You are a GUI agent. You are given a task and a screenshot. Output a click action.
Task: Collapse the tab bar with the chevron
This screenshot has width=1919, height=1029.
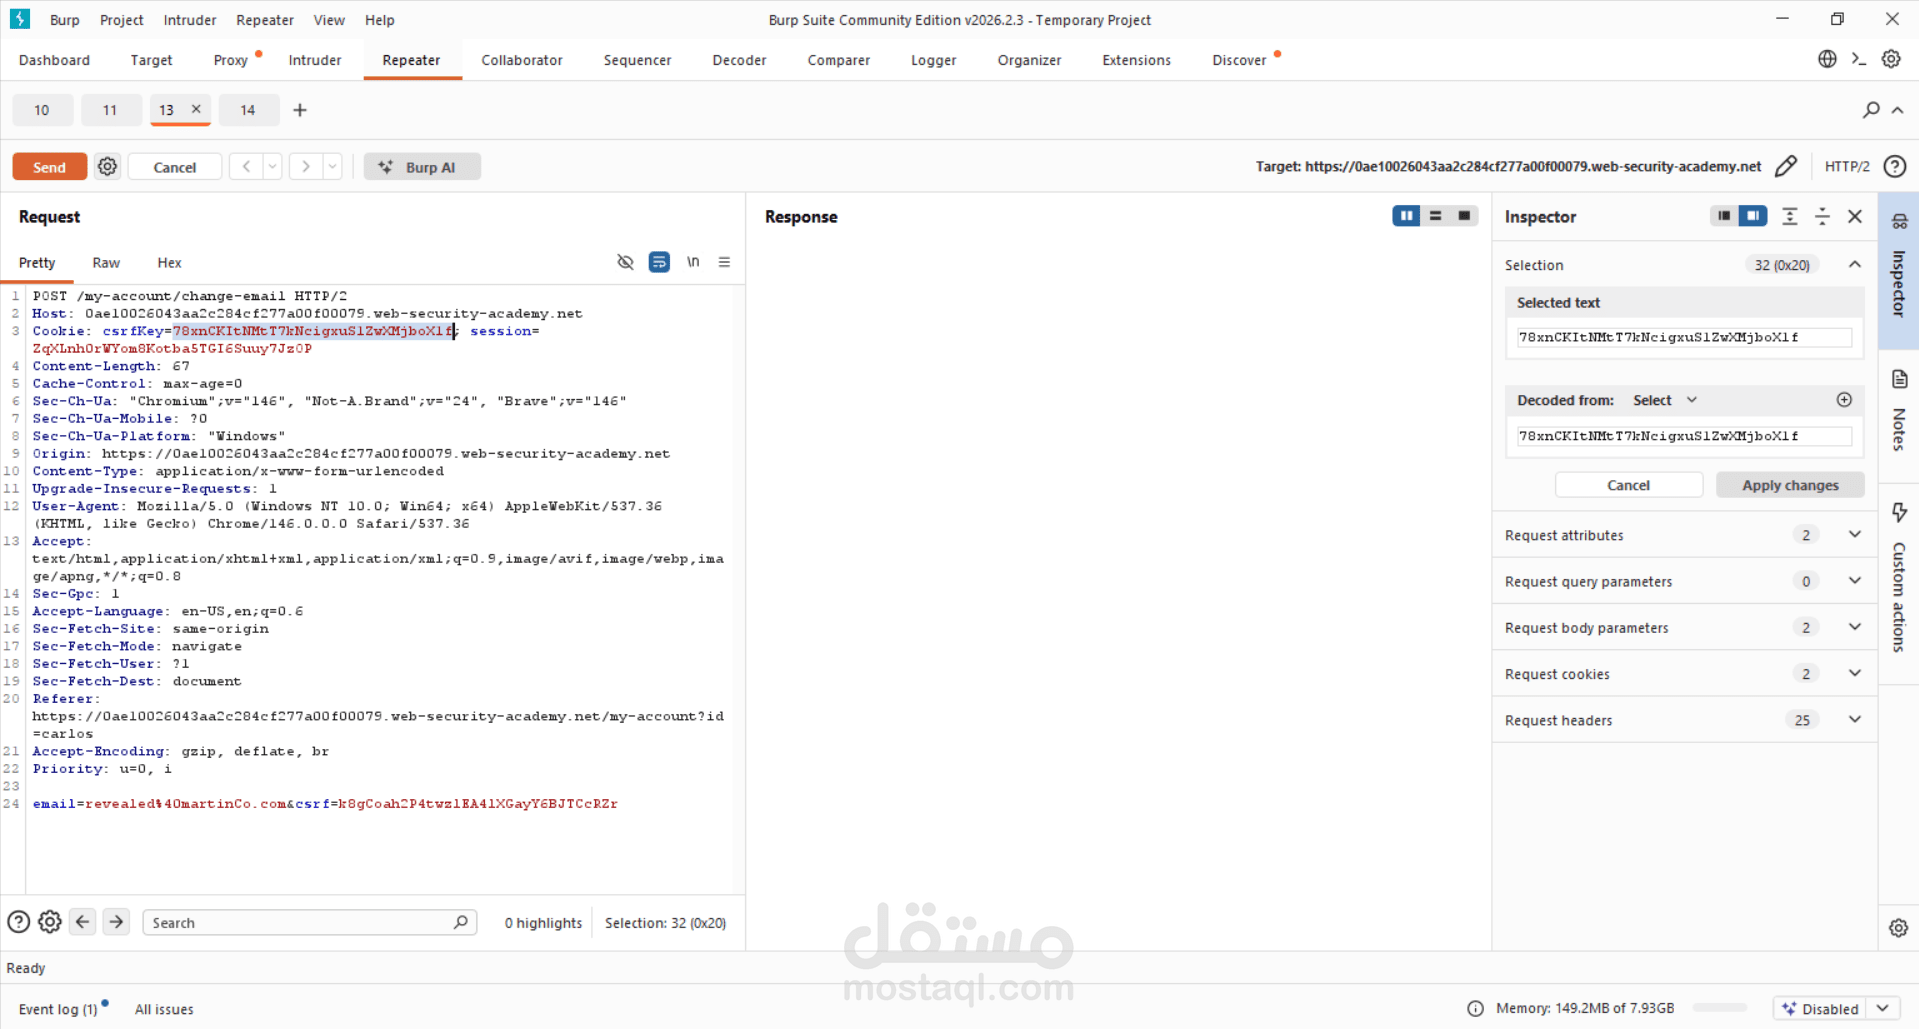point(1897,110)
